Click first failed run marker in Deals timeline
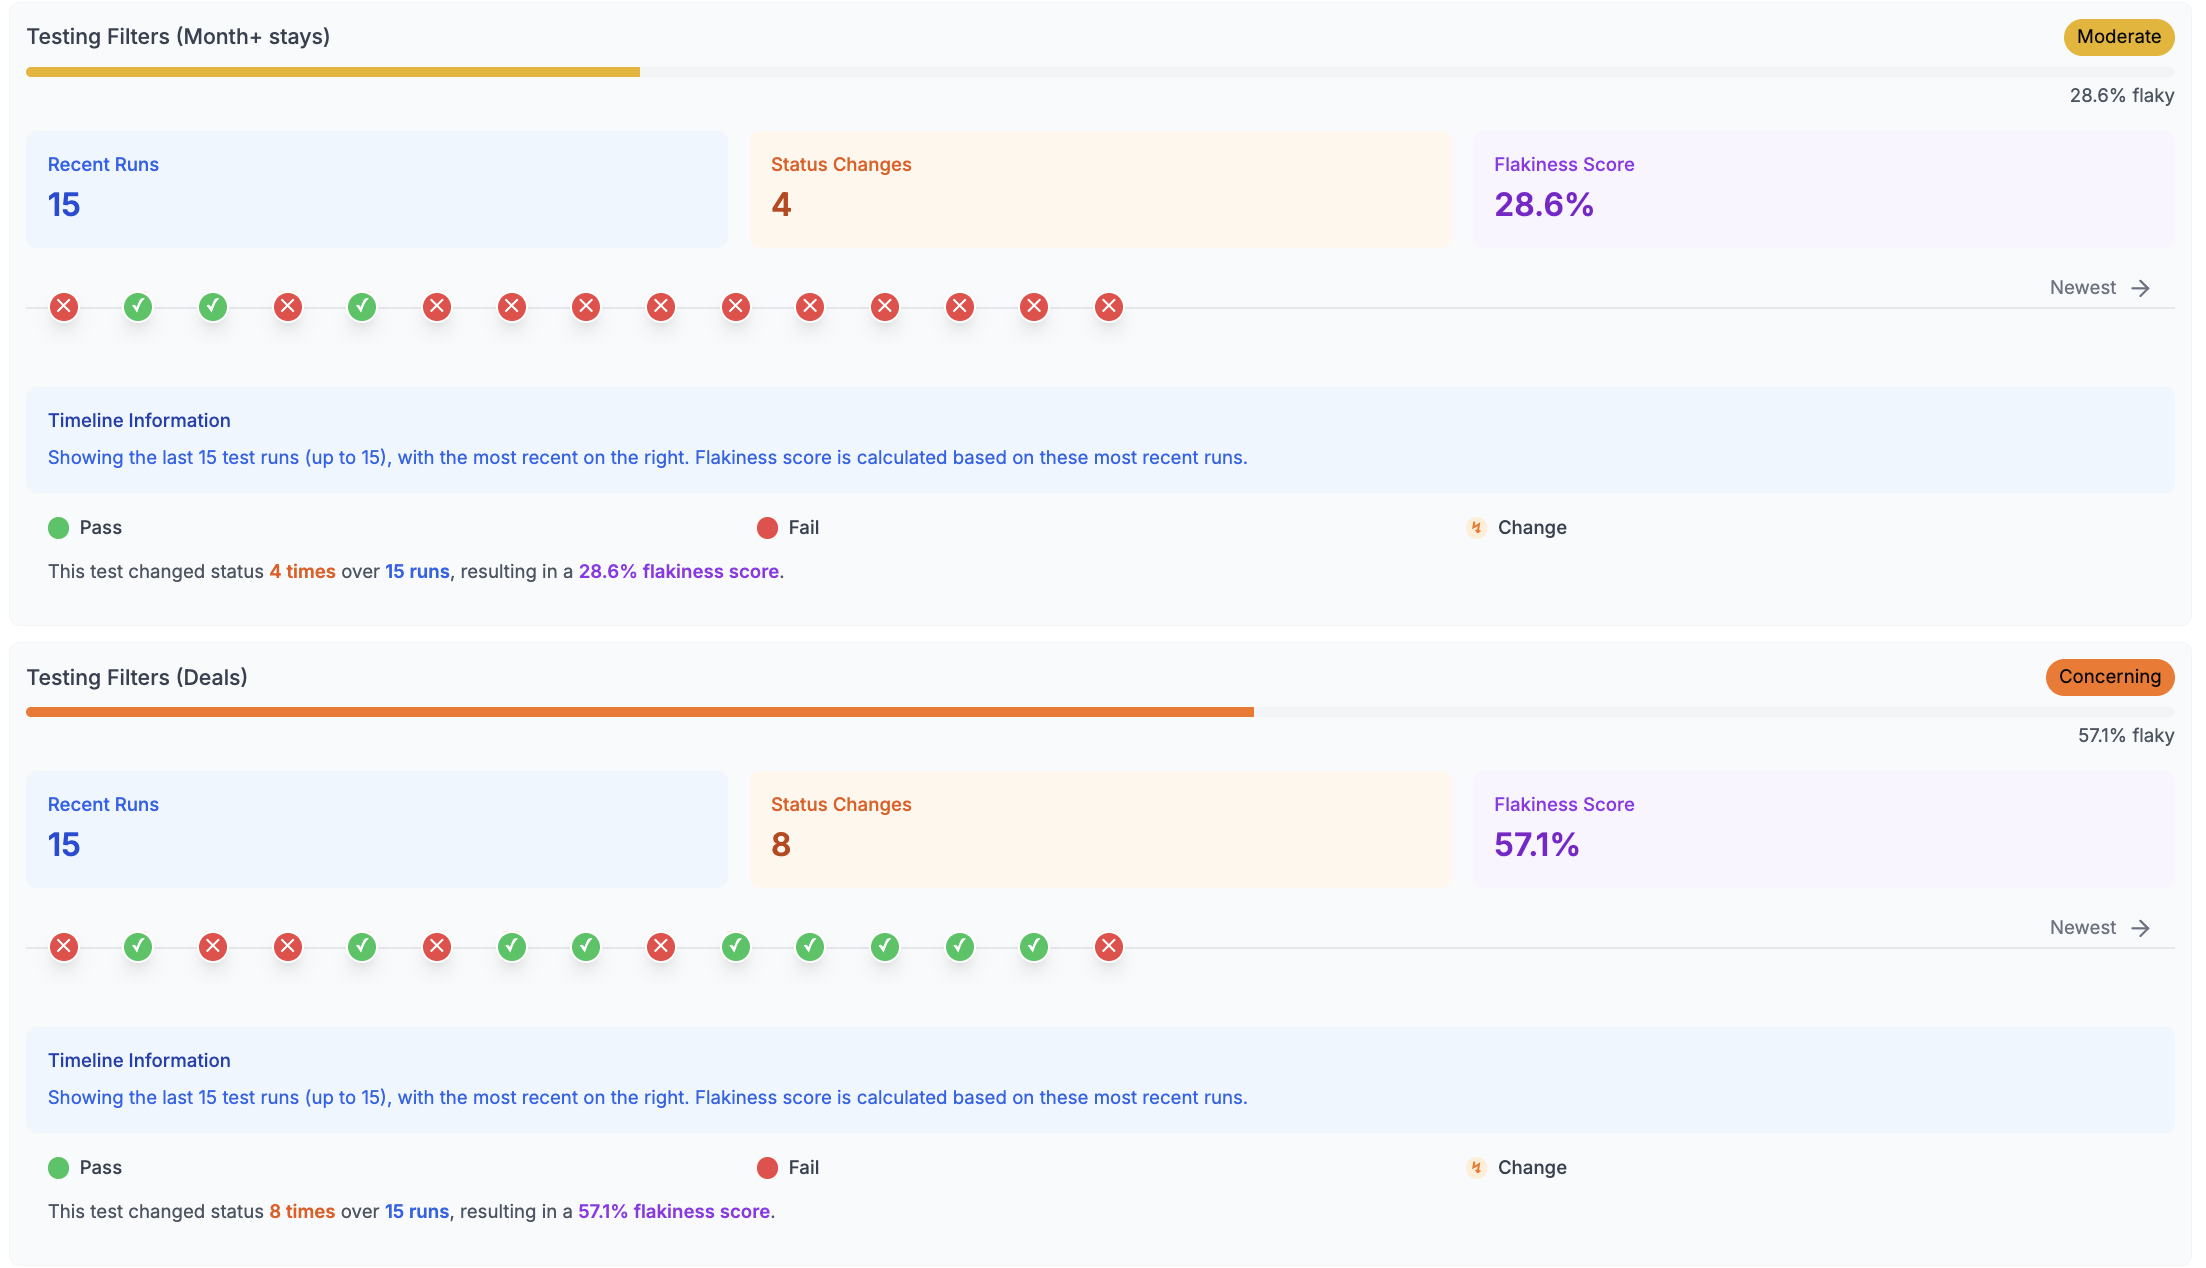Viewport: 2206px width, 1268px height. [64, 947]
